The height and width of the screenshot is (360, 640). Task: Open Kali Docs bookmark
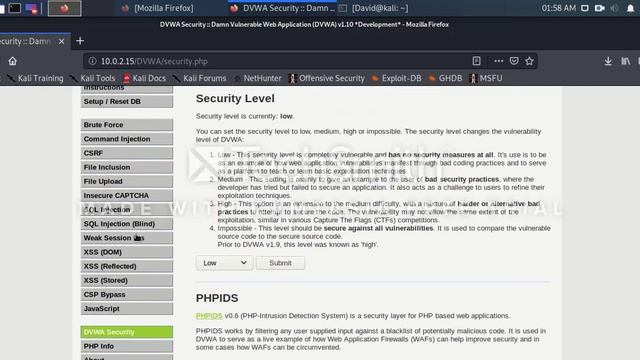144,78
